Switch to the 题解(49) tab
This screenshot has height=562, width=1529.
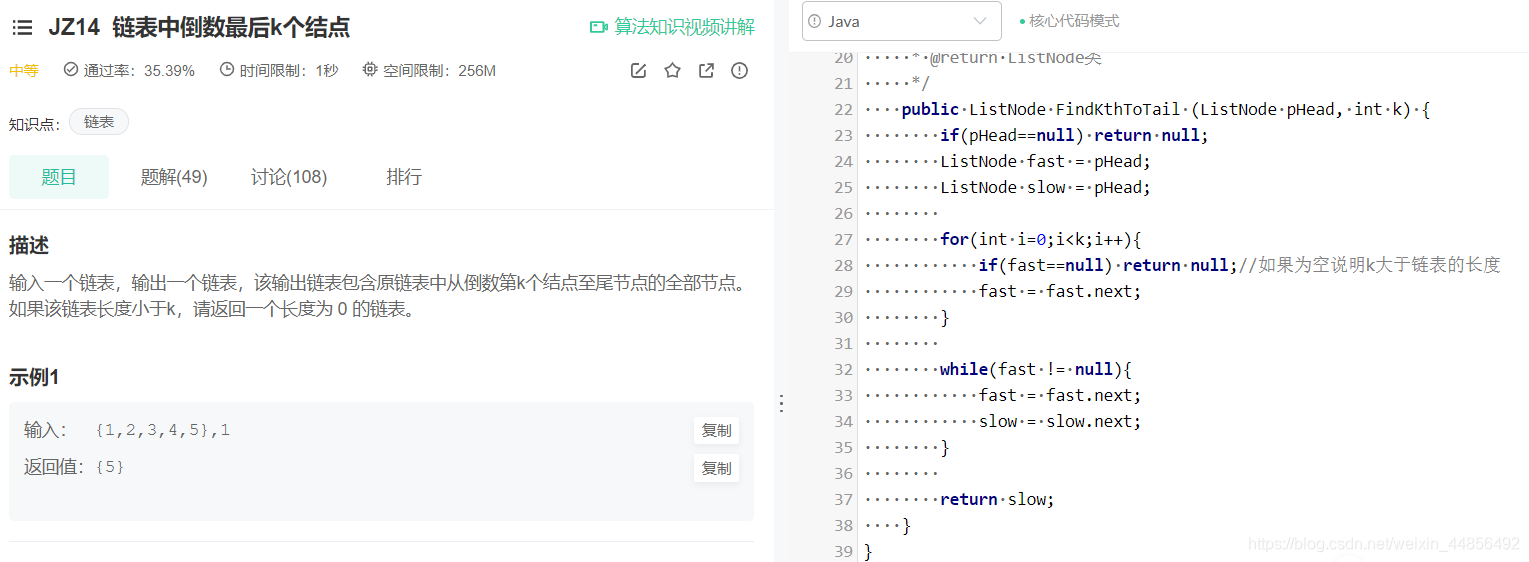coord(174,177)
